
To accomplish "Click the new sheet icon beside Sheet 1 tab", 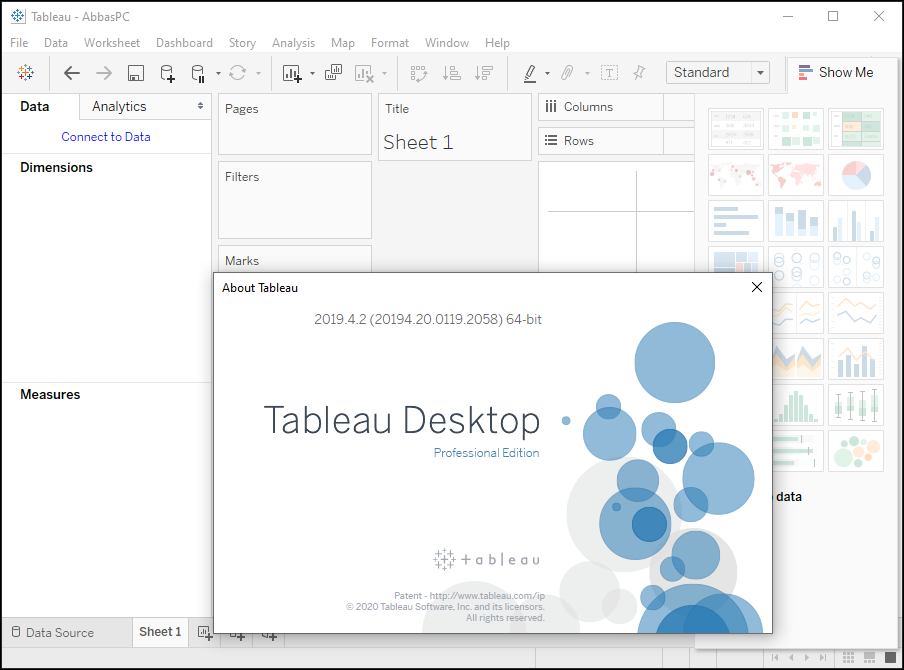I will click(x=205, y=633).
